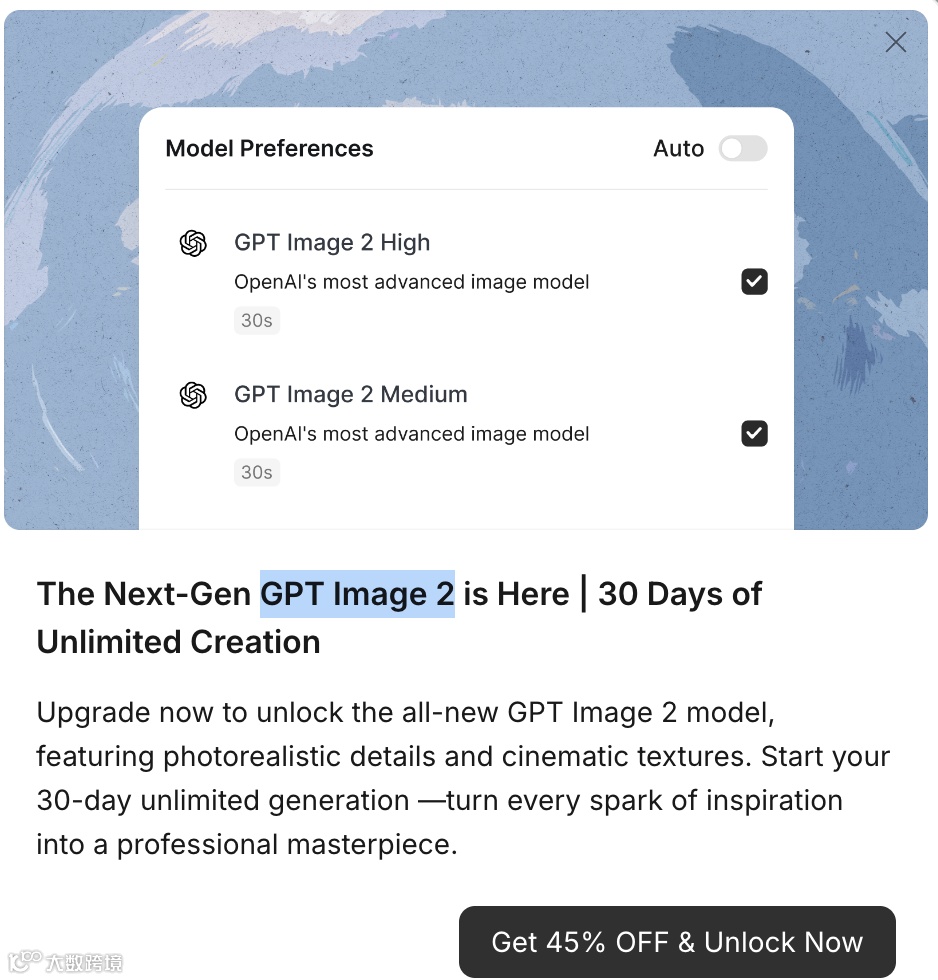This screenshot has height=980, width=938.
Task: Uncheck the GPT Image 2 High checkbox
Action: (x=754, y=281)
